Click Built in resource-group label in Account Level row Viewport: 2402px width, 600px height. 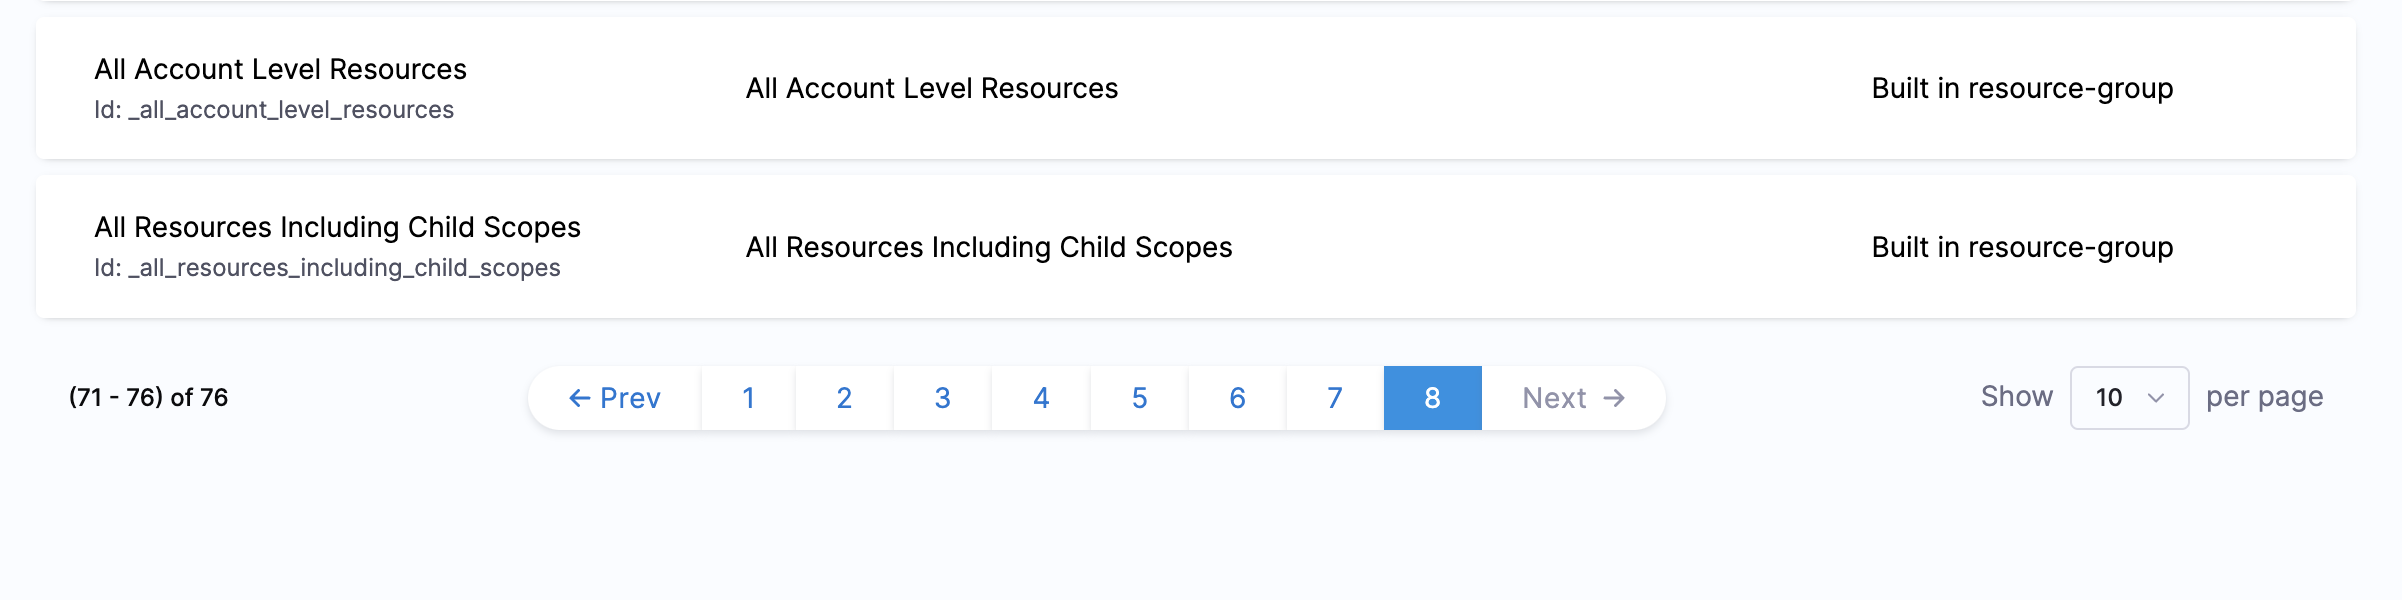click(2022, 88)
